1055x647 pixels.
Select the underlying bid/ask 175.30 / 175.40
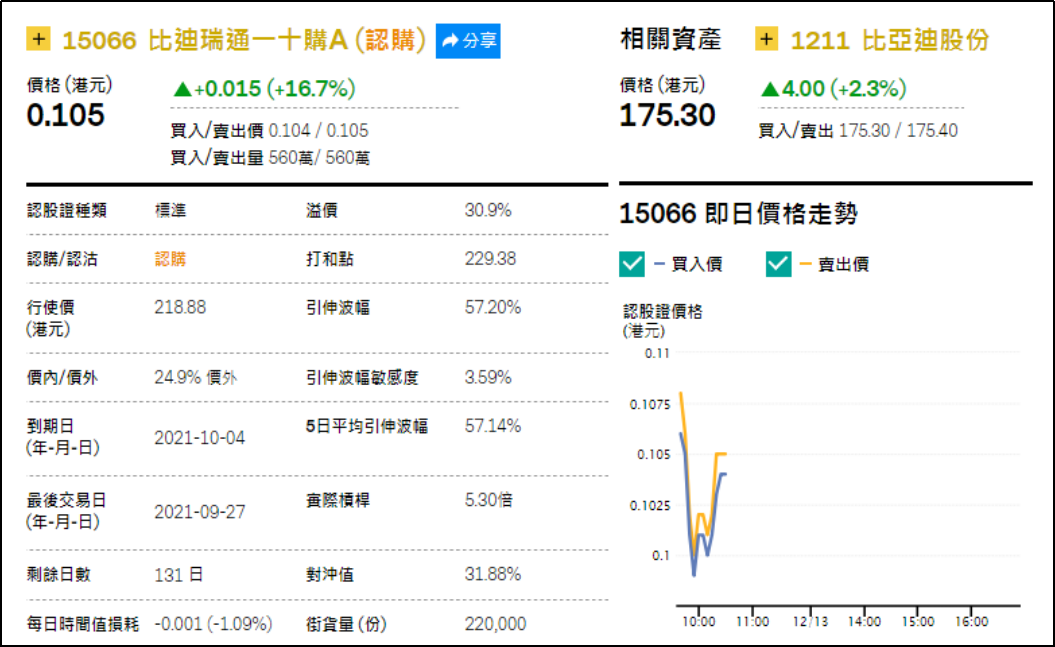point(898,130)
